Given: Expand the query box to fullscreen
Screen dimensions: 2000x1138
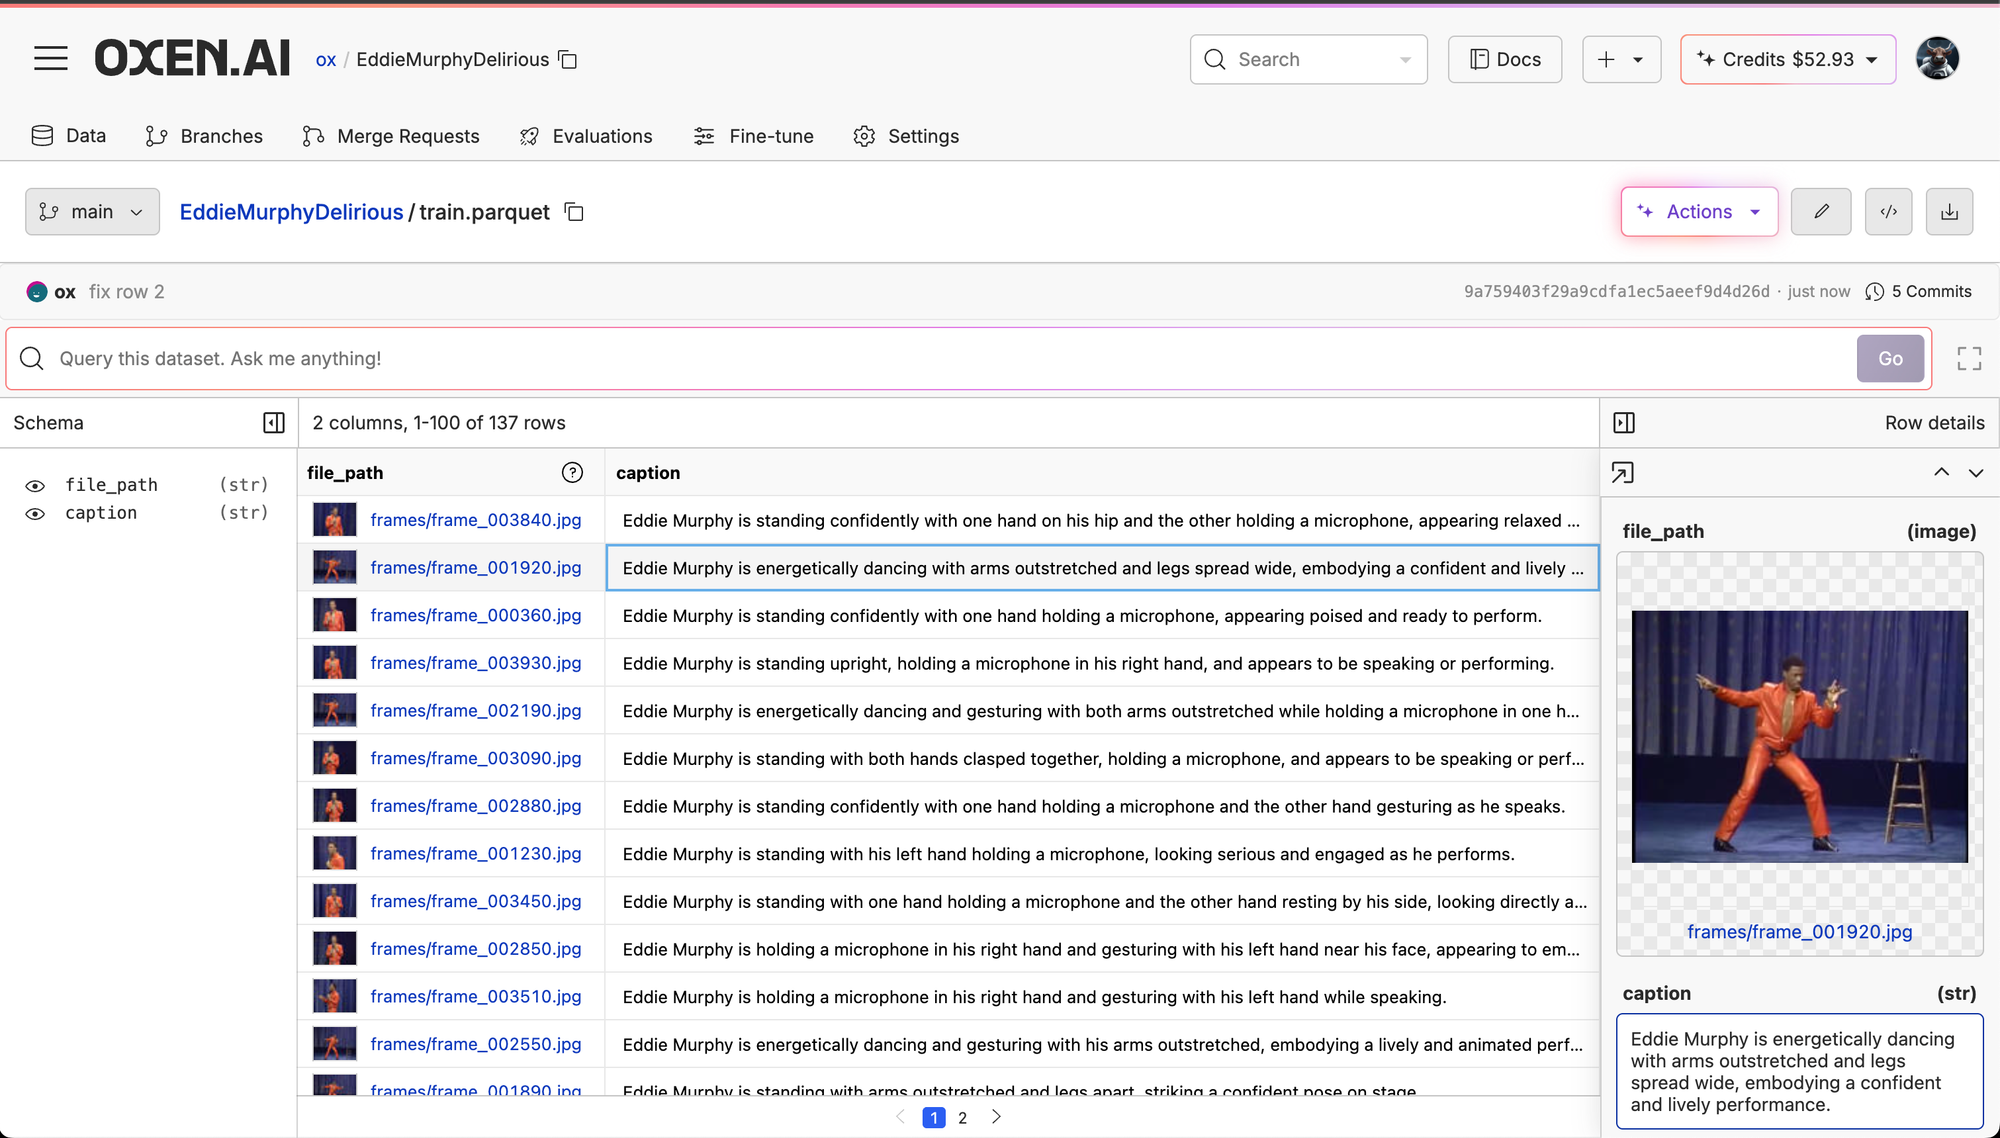Looking at the screenshot, I should (1969, 359).
